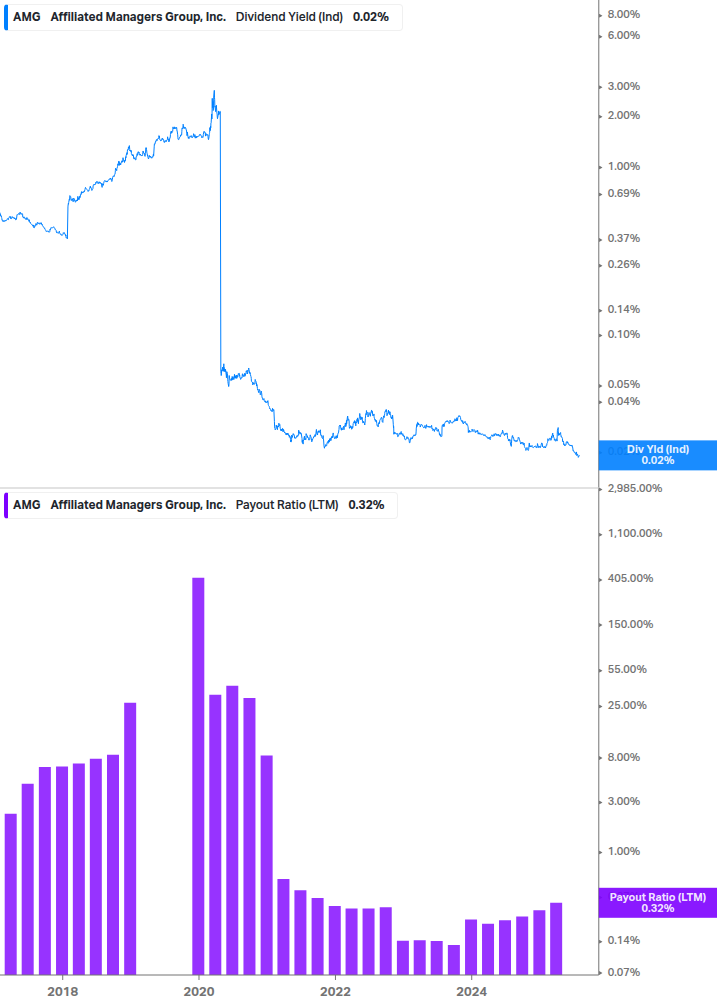Click the 1,100.00% axis value
This screenshot has height=1005, width=717.
click(634, 533)
